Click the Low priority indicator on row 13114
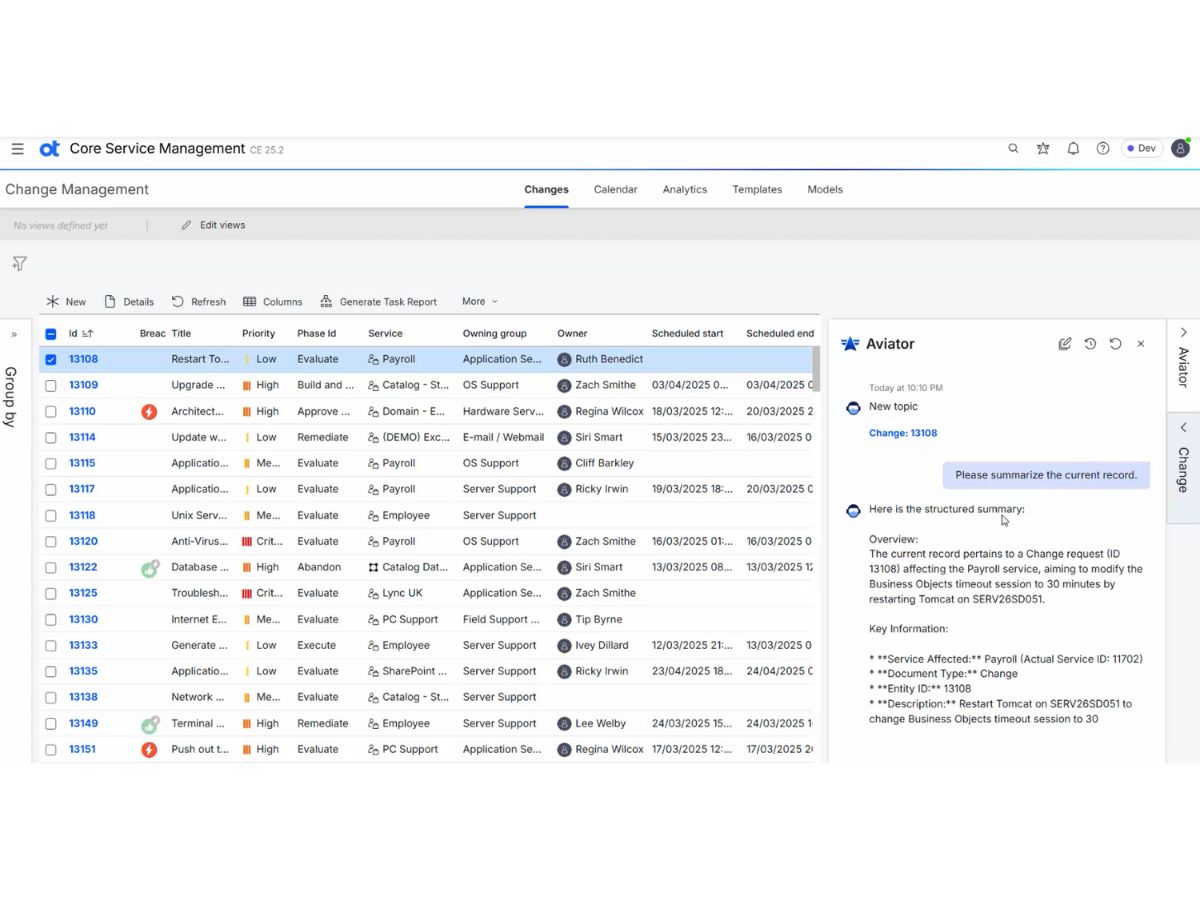Image resolution: width=1200 pixels, height=900 pixels. pos(247,437)
